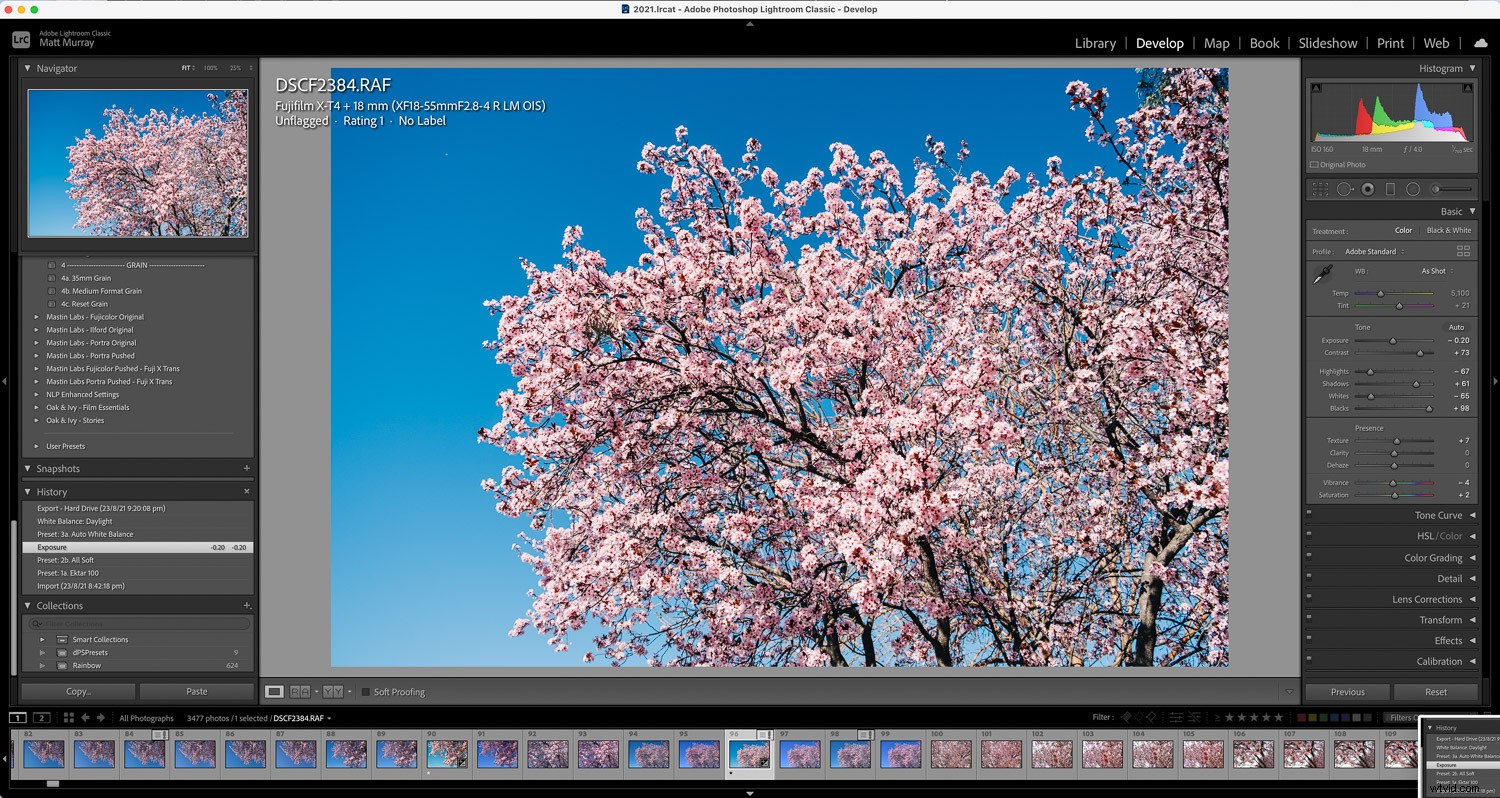Click the green color label swatch in the filter bar
Image resolution: width=1500 pixels, height=798 pixels.
coord(1323,717)
